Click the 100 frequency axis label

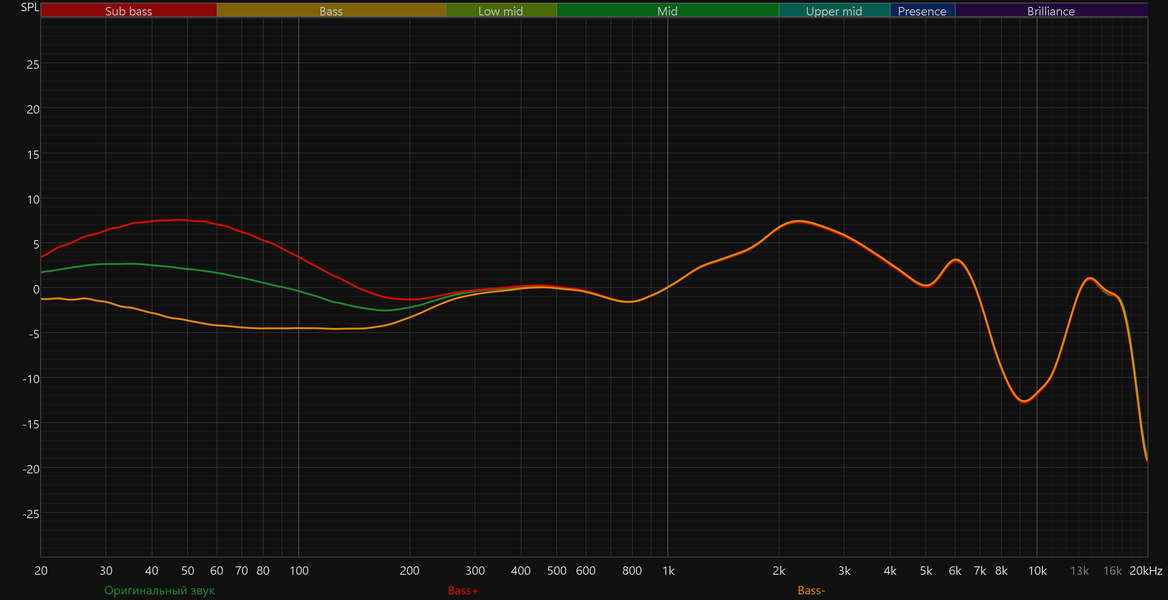[x=299, y=571]
